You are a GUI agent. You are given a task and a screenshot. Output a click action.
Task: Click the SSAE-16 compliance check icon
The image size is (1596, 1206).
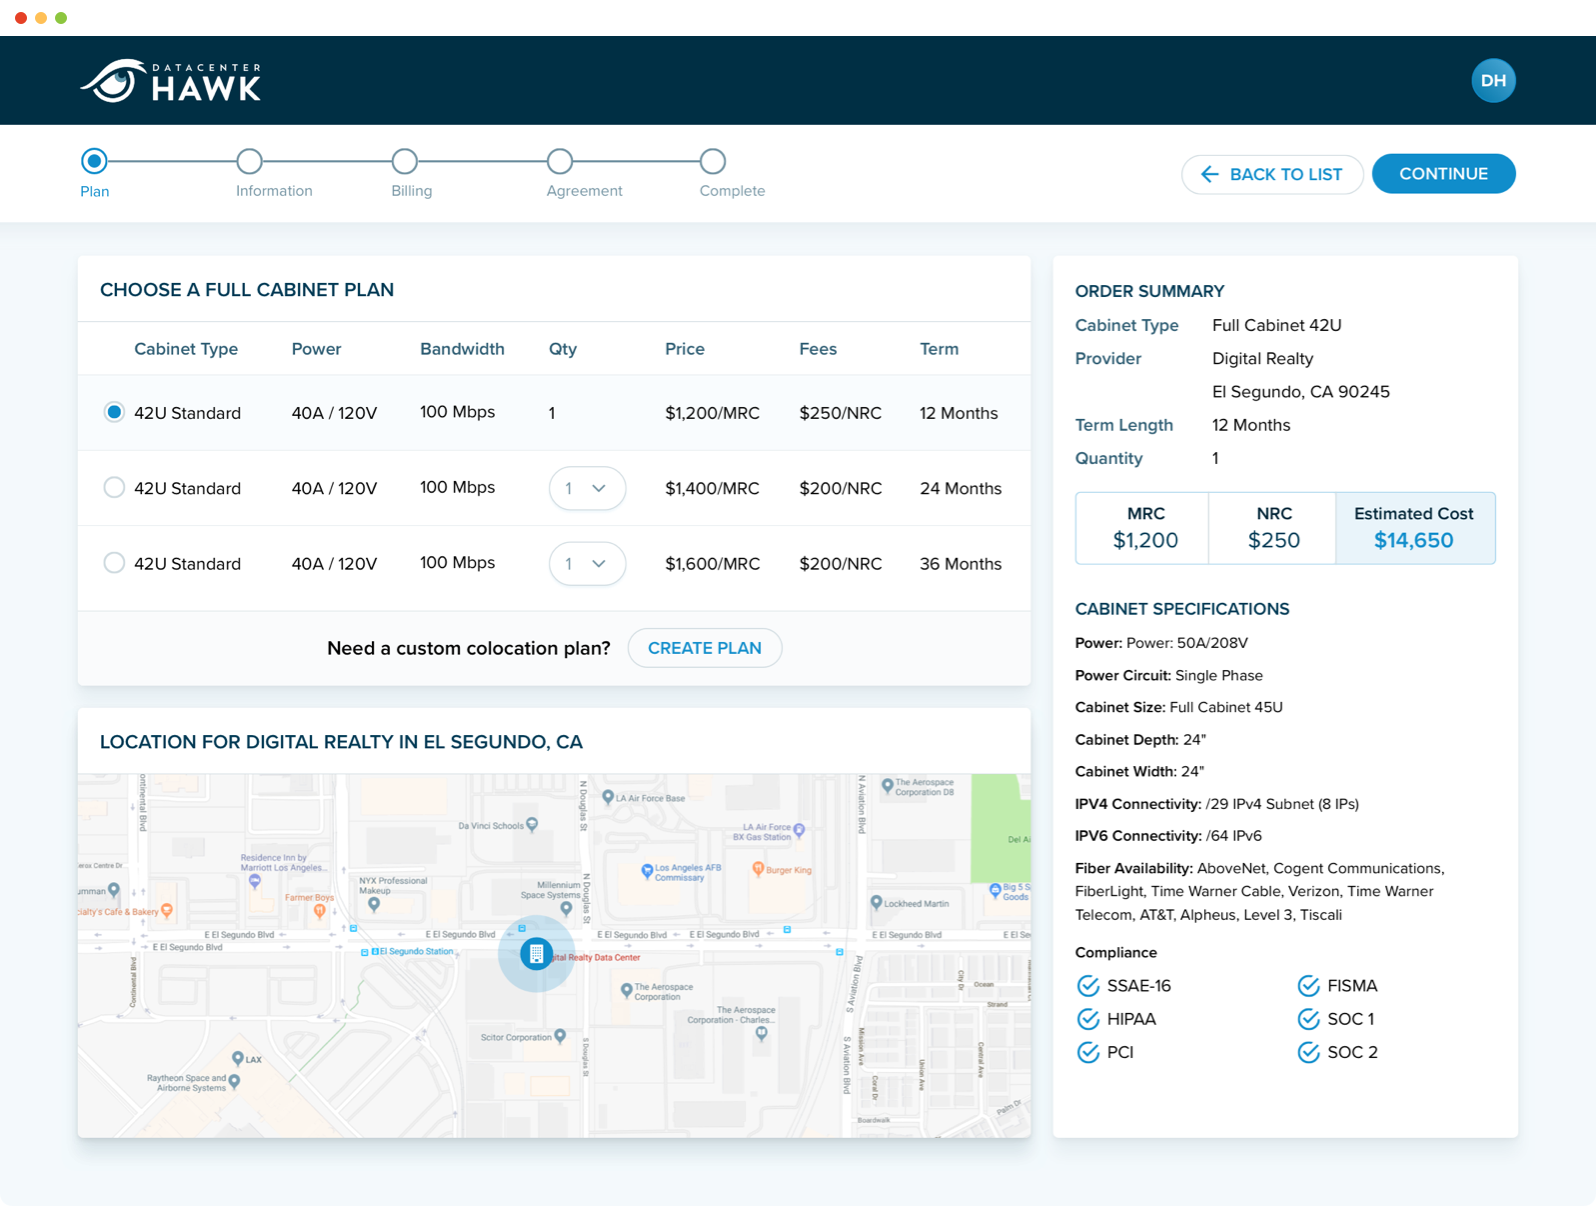click(1088, 986)
